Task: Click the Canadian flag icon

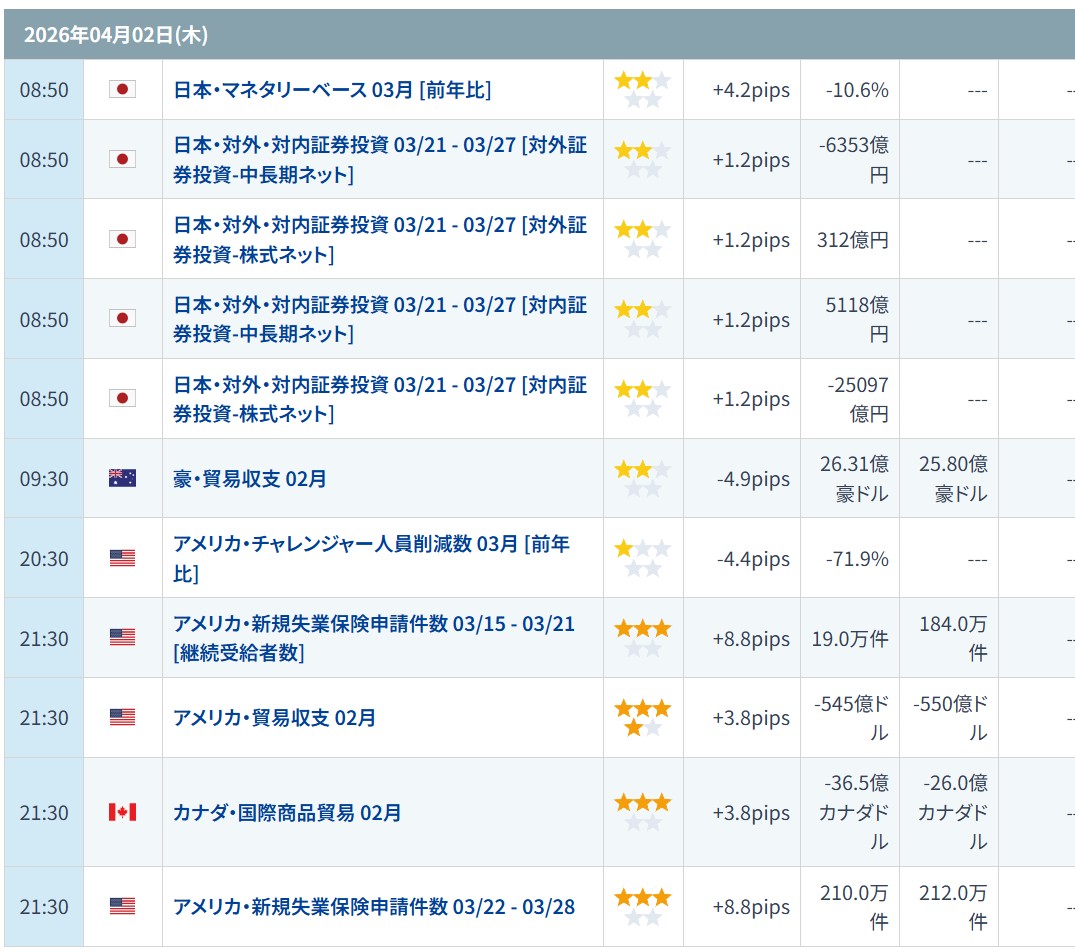Action: pos(122,812)
